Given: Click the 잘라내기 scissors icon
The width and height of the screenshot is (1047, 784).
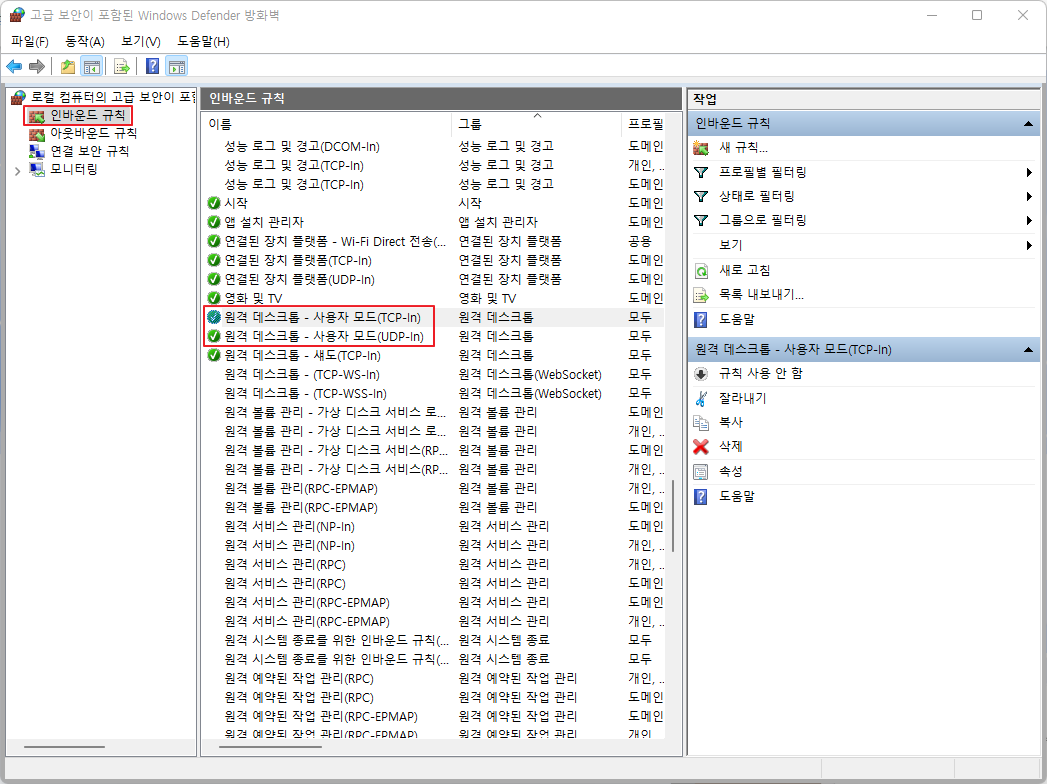Looking at the screenshot, I should pyautogui.click(x=701, y=398).
